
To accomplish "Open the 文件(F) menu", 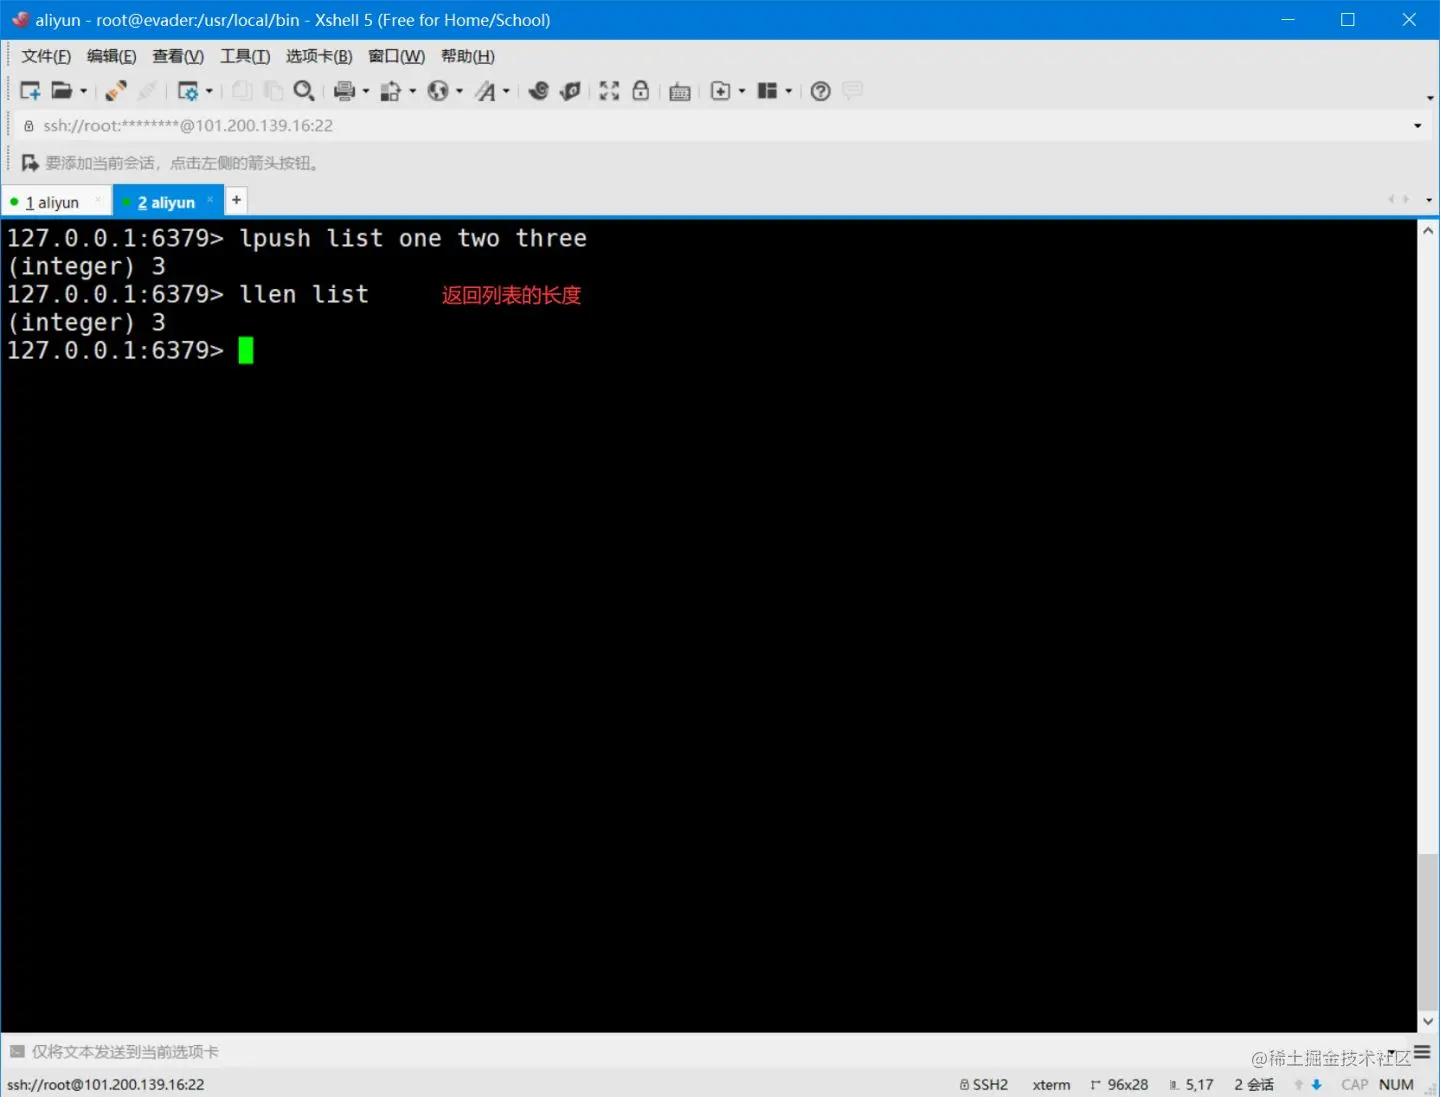I will tap(46, 56).
